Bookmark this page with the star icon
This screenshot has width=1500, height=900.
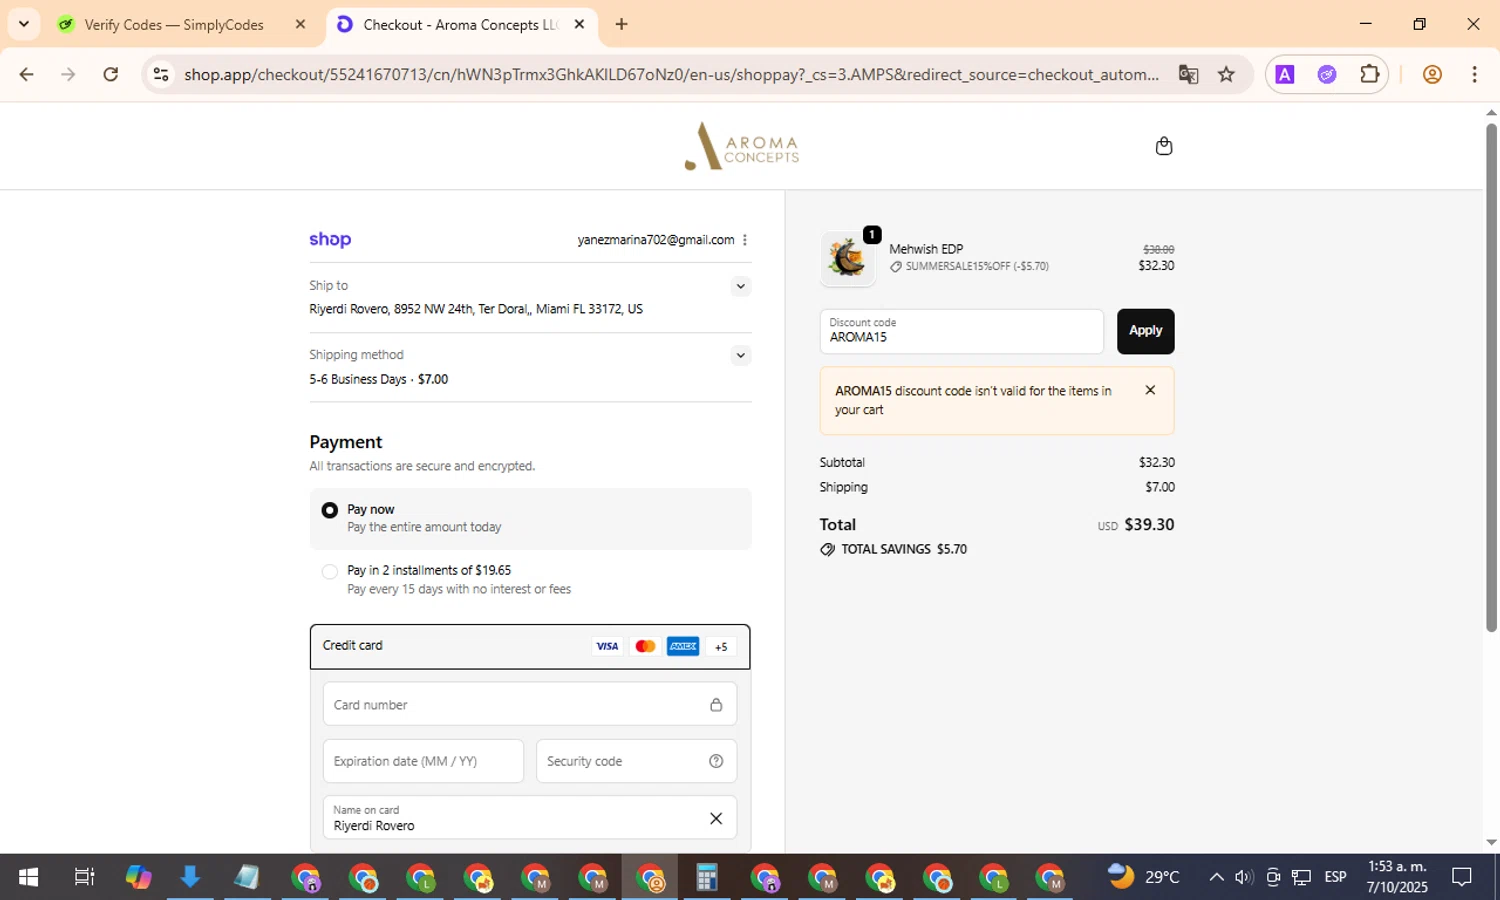coord(1226,74)
